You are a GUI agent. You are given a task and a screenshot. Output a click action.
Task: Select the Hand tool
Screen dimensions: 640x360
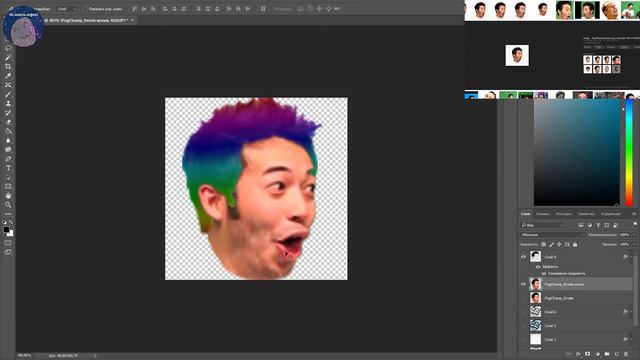[8, 196]
